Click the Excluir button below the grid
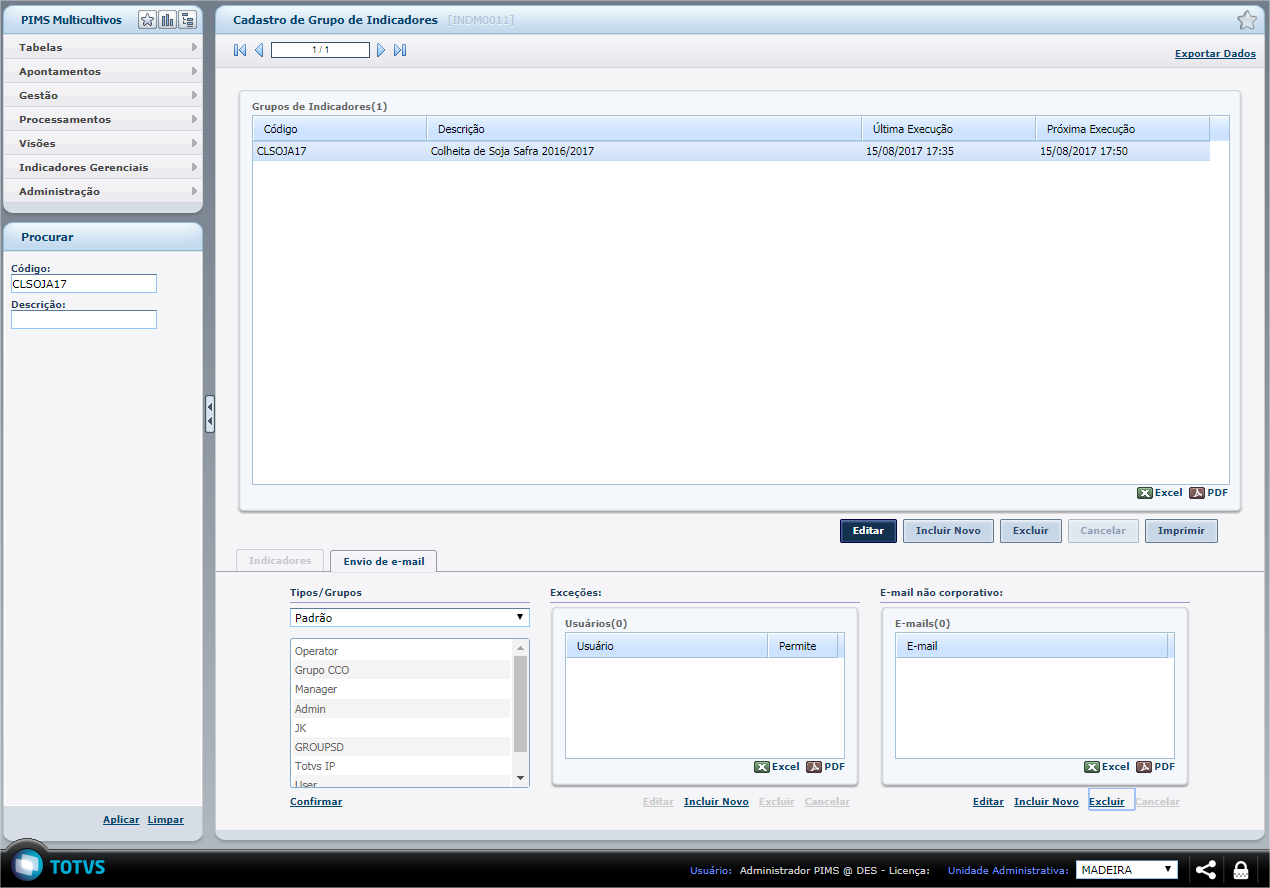Screen dimensions: 1270x888 pos(1031,531)
